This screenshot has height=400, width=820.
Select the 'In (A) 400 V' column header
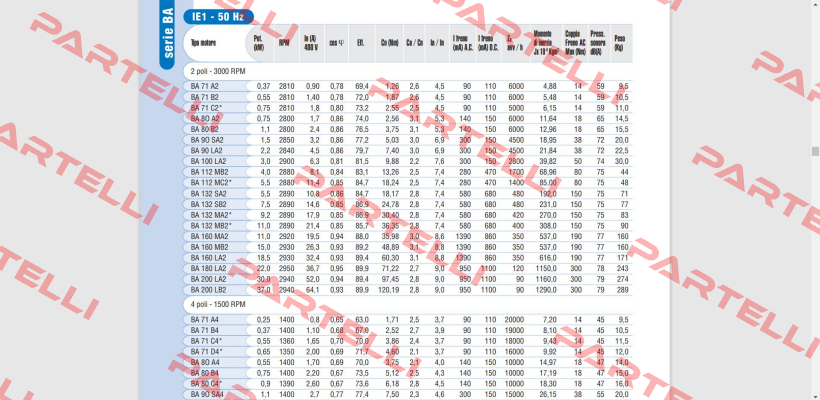point(312,43)
